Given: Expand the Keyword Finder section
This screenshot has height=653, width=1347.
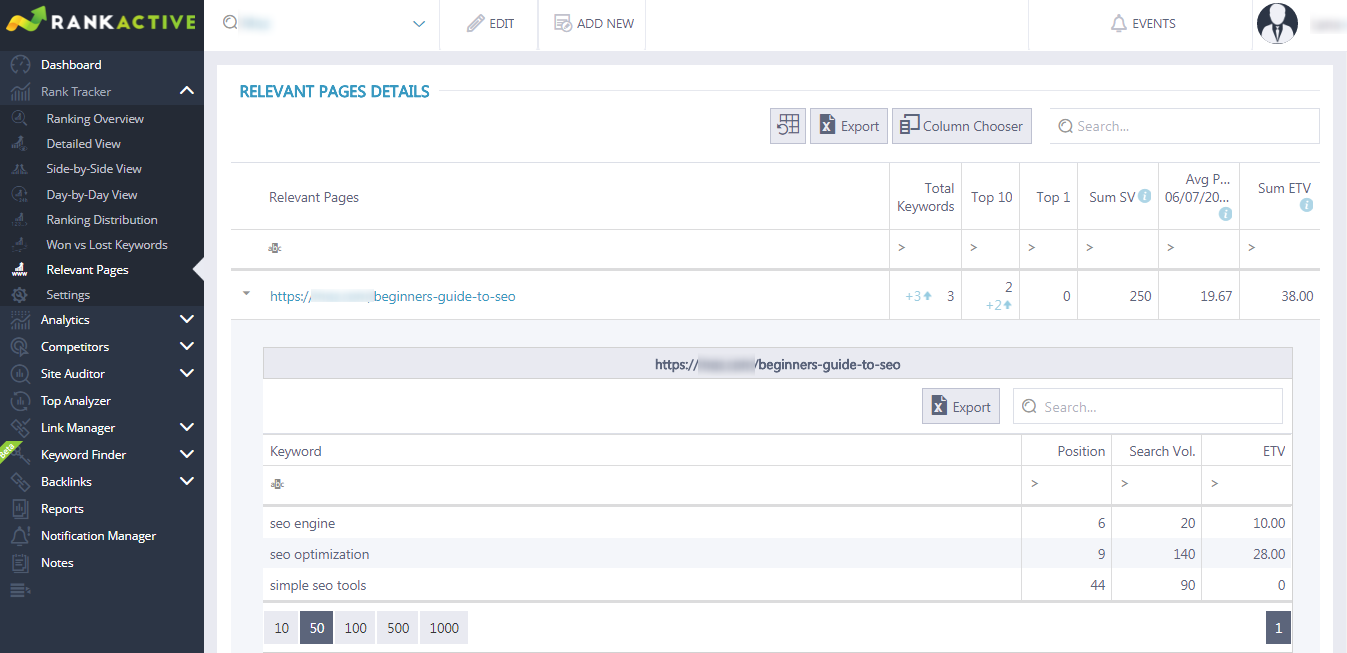Looking at the screenshot, I should pos(186,455).
